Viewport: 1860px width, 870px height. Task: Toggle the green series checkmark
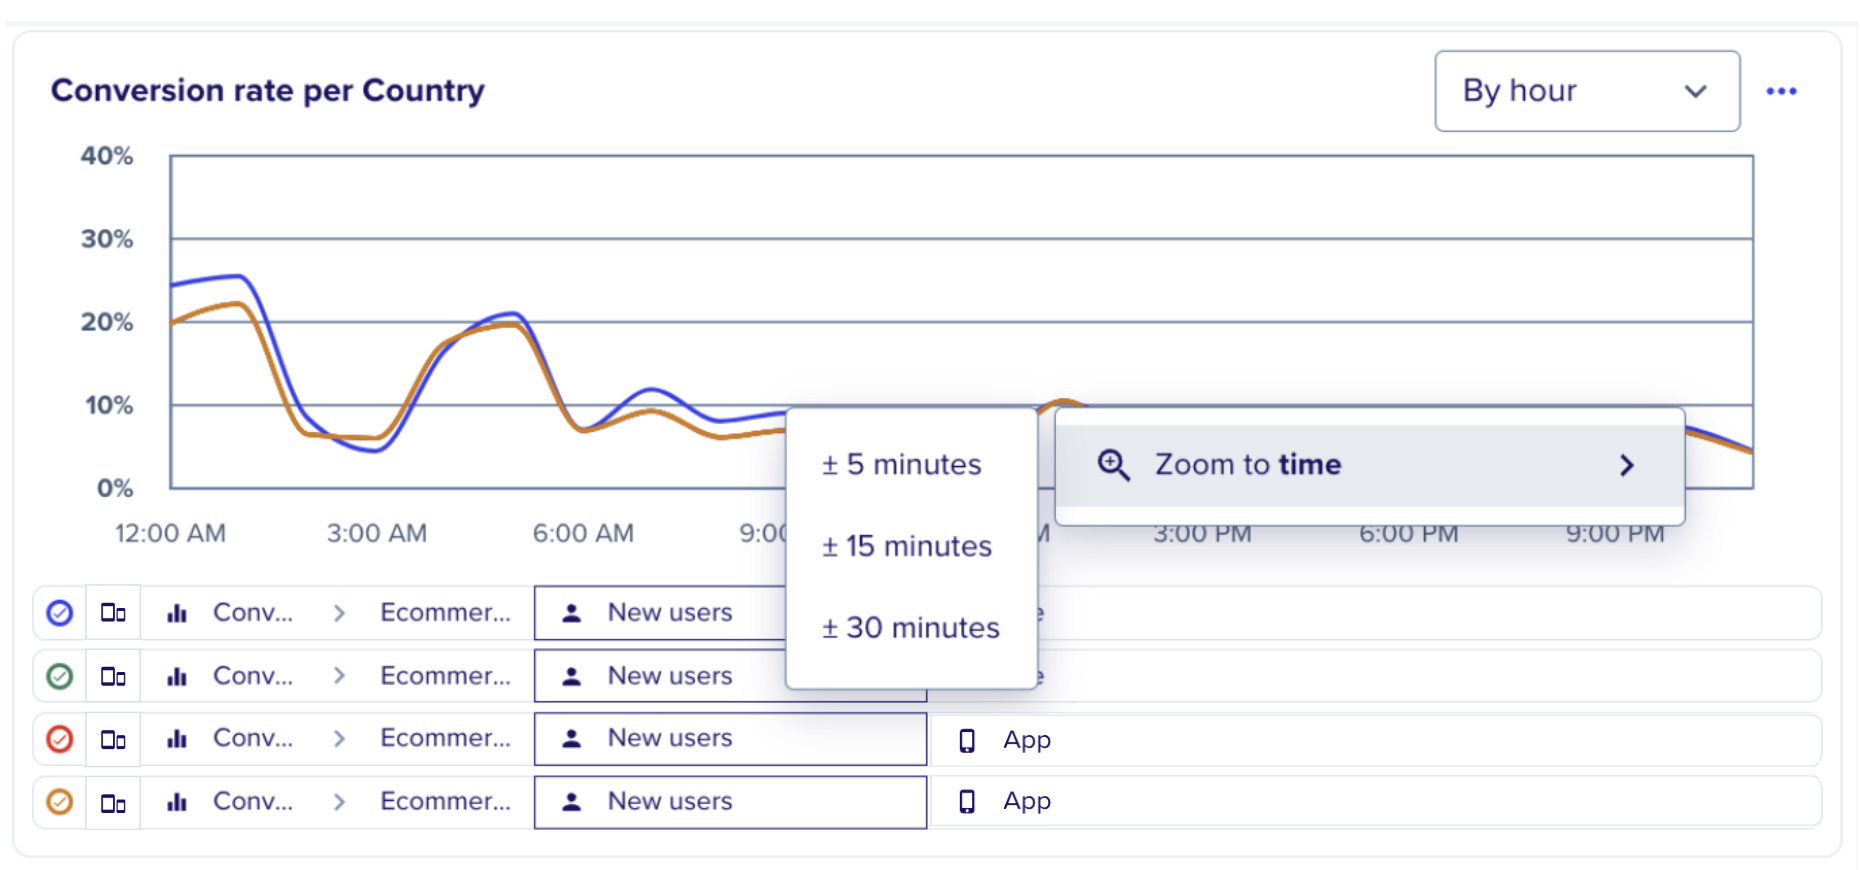[60, 676]
